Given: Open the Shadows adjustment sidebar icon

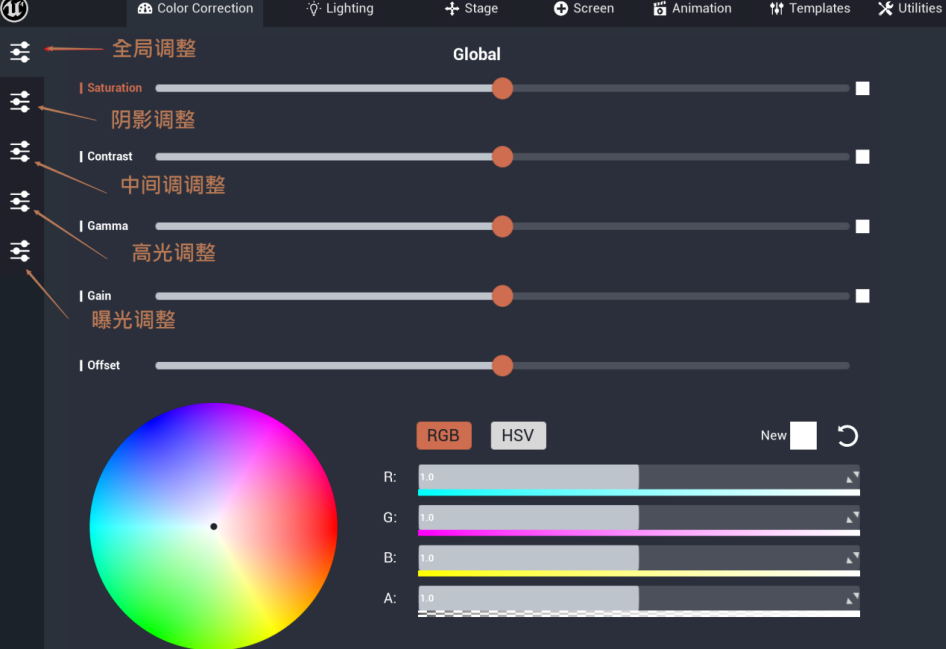Looking at the screenshot, I should tap(20, 101).
